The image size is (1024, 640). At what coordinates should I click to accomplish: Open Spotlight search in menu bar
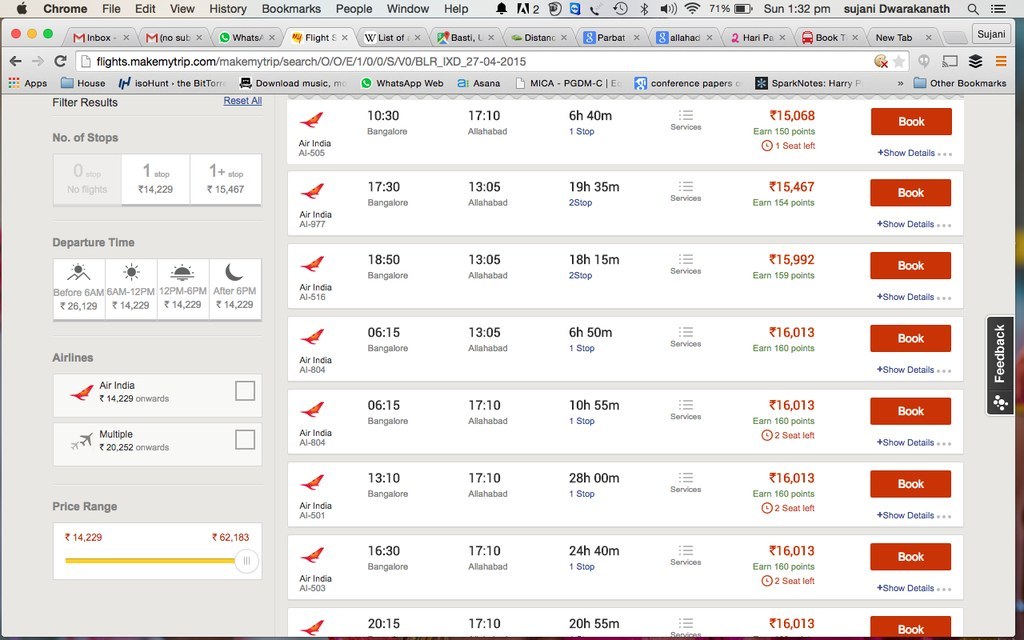pos(973,9)
